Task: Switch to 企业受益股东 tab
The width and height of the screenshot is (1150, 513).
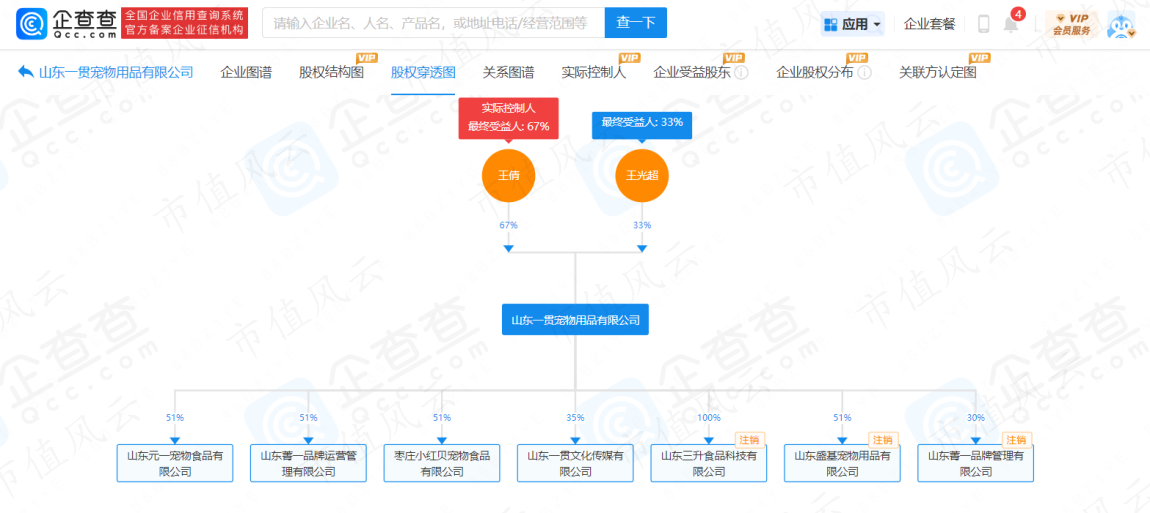Action: point(692,72)
